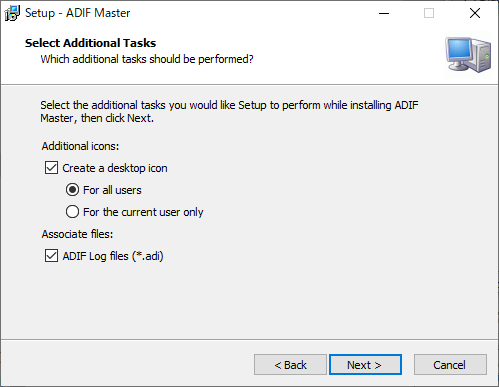The width and height of the screenshot is (499, 387).
Task: Toggle the ADIF Log files (*.adi) checkbox
Action: point(51,256)
